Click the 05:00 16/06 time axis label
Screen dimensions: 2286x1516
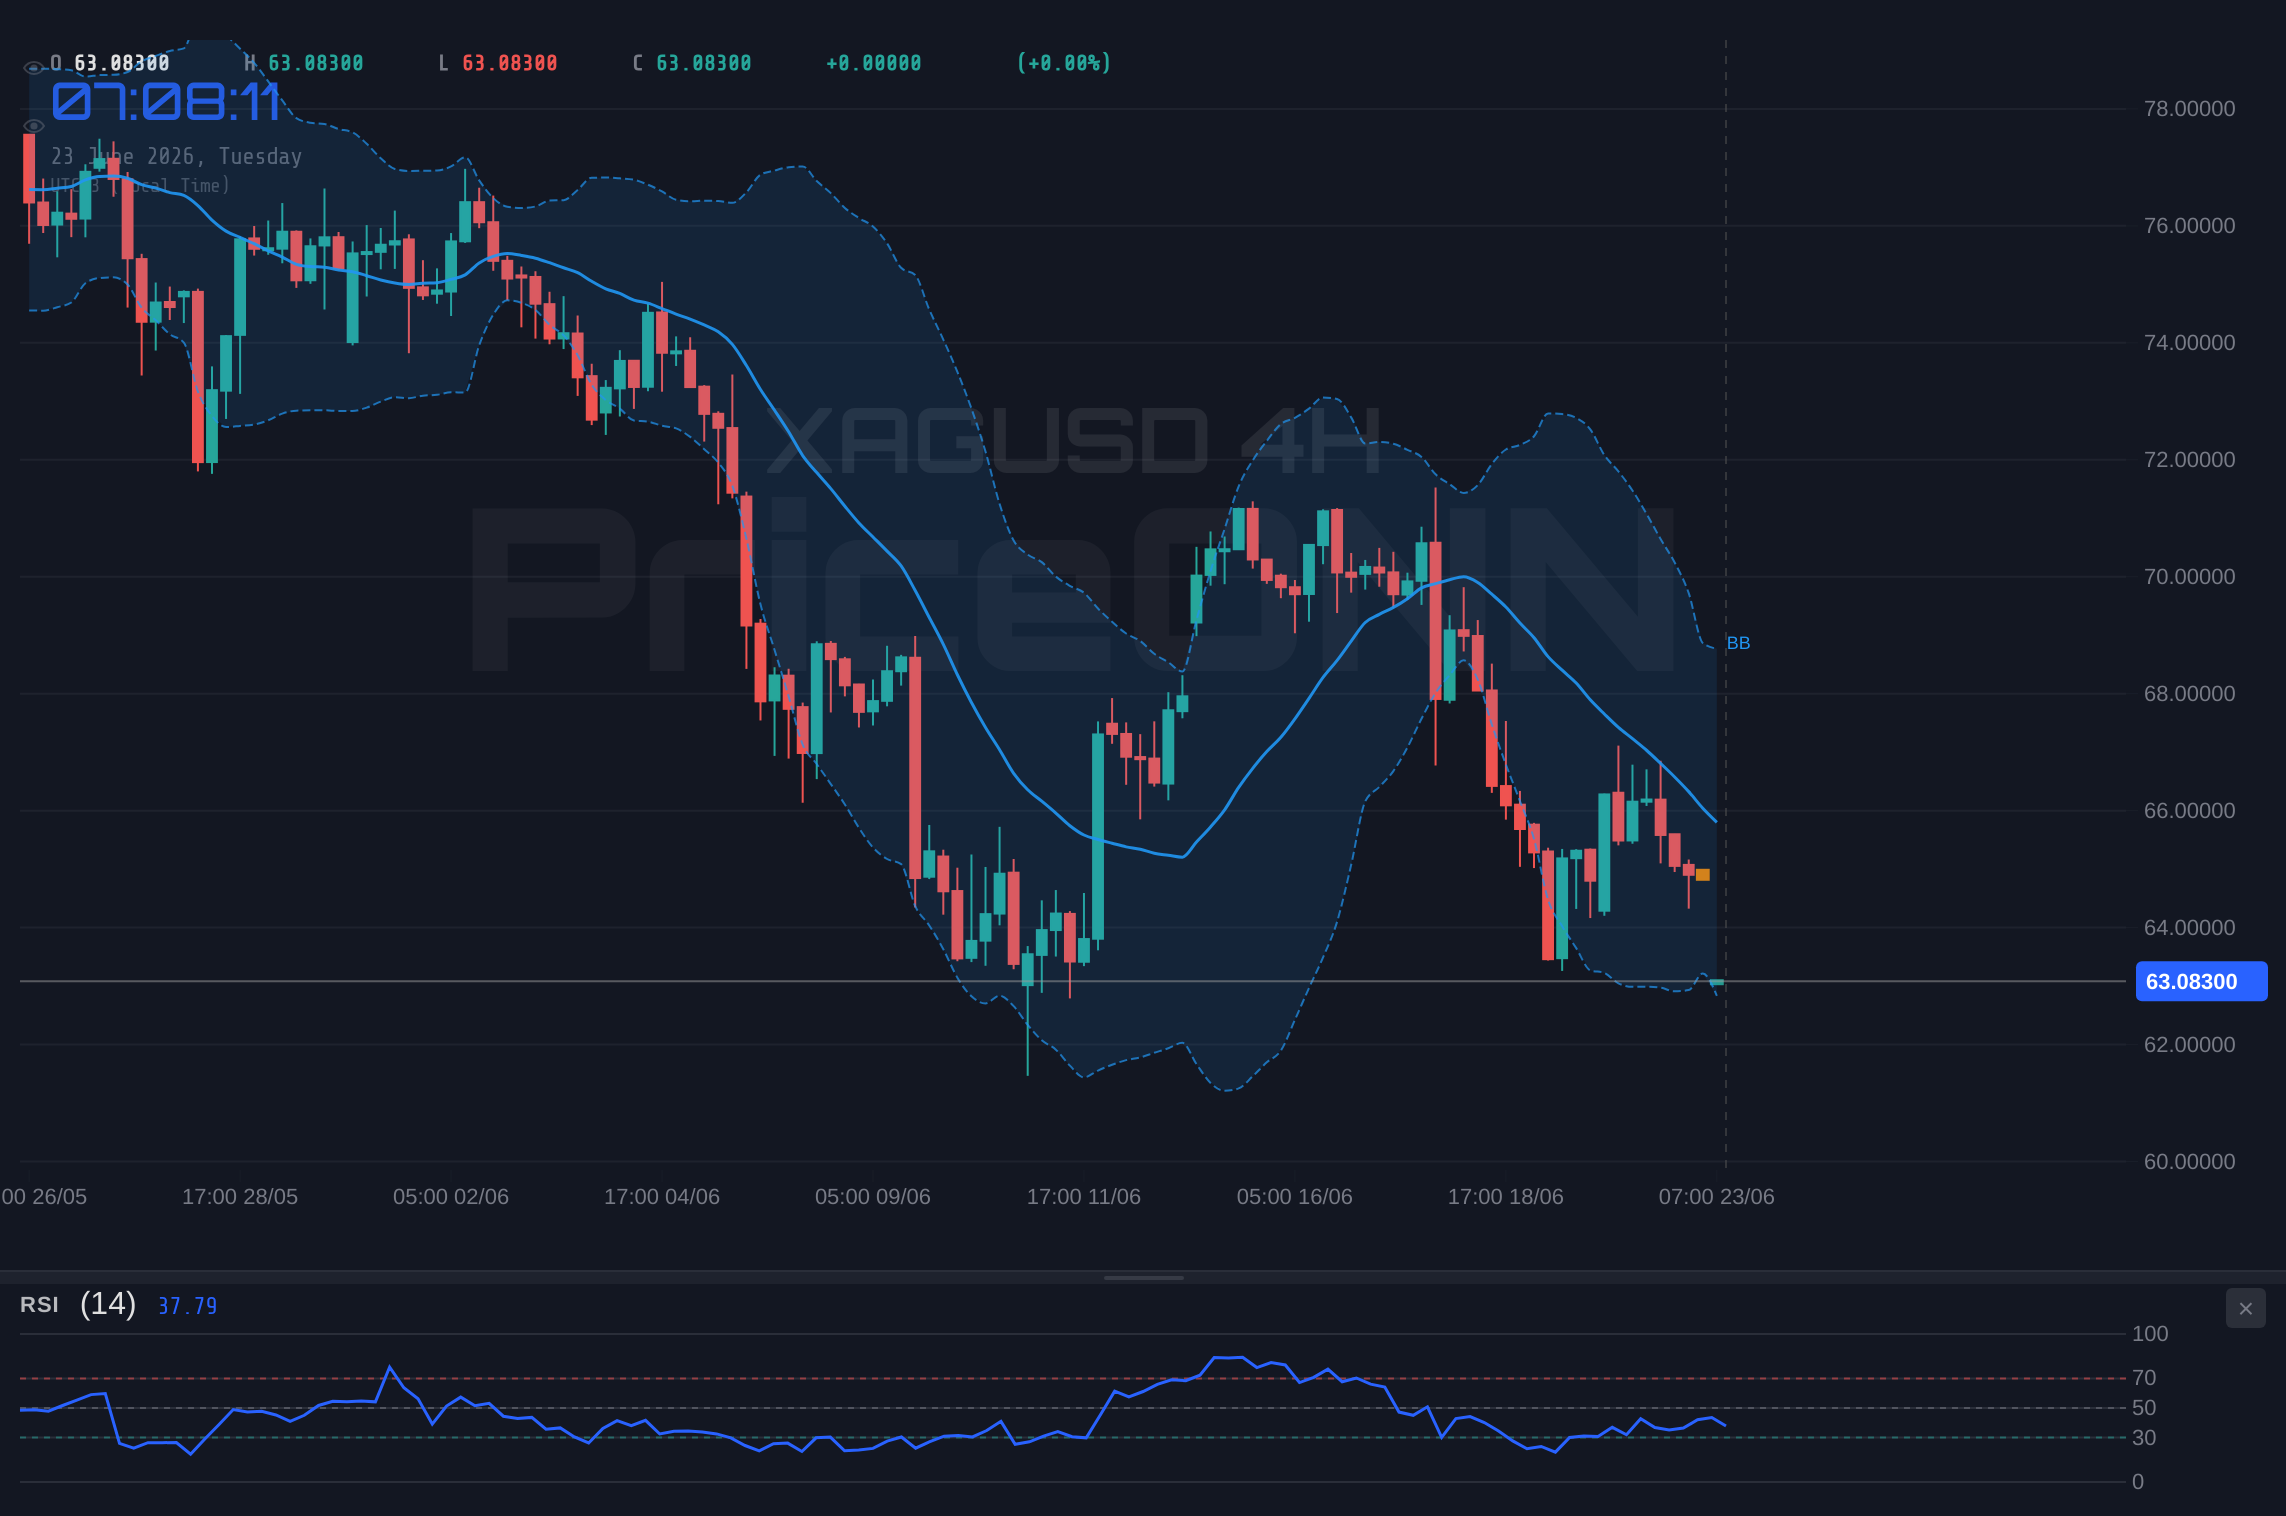[x=1295, y=1197]
